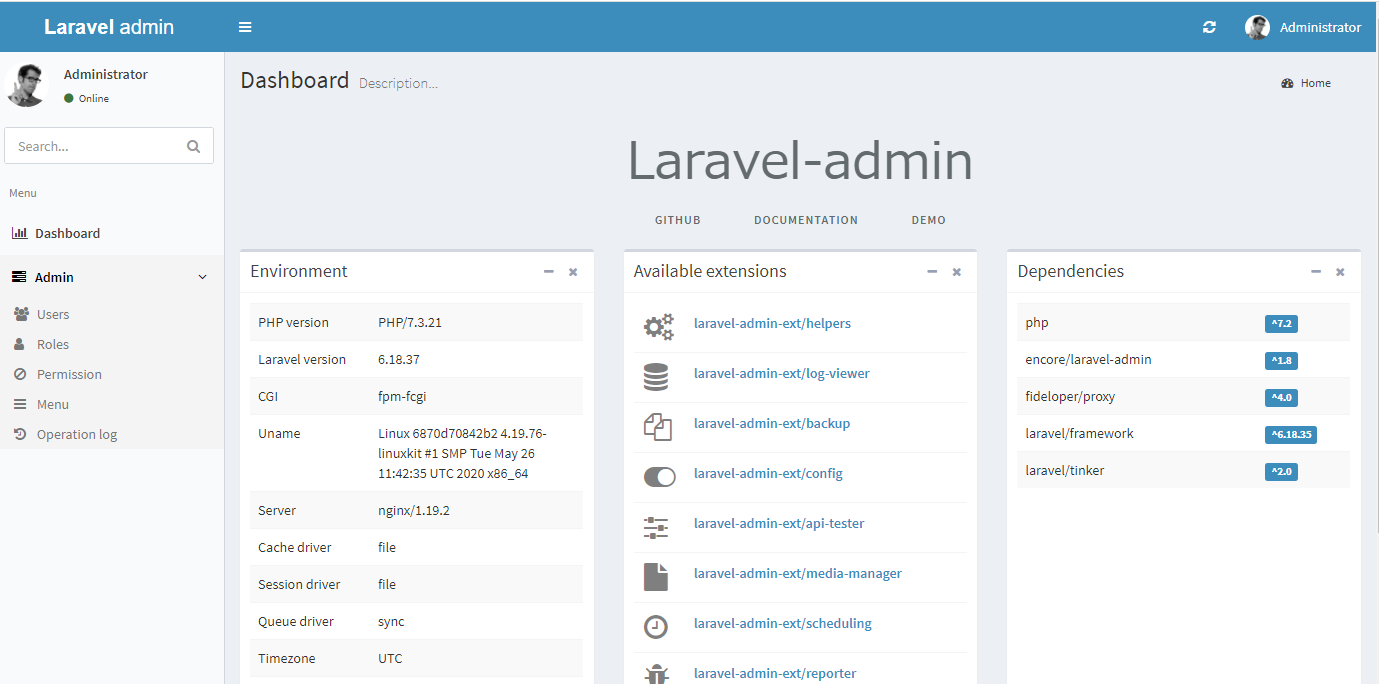Open laravel-admin-ext/api-tester link
The width and height of the screenshot is (1379, 684).
click(x=779, y=523)
